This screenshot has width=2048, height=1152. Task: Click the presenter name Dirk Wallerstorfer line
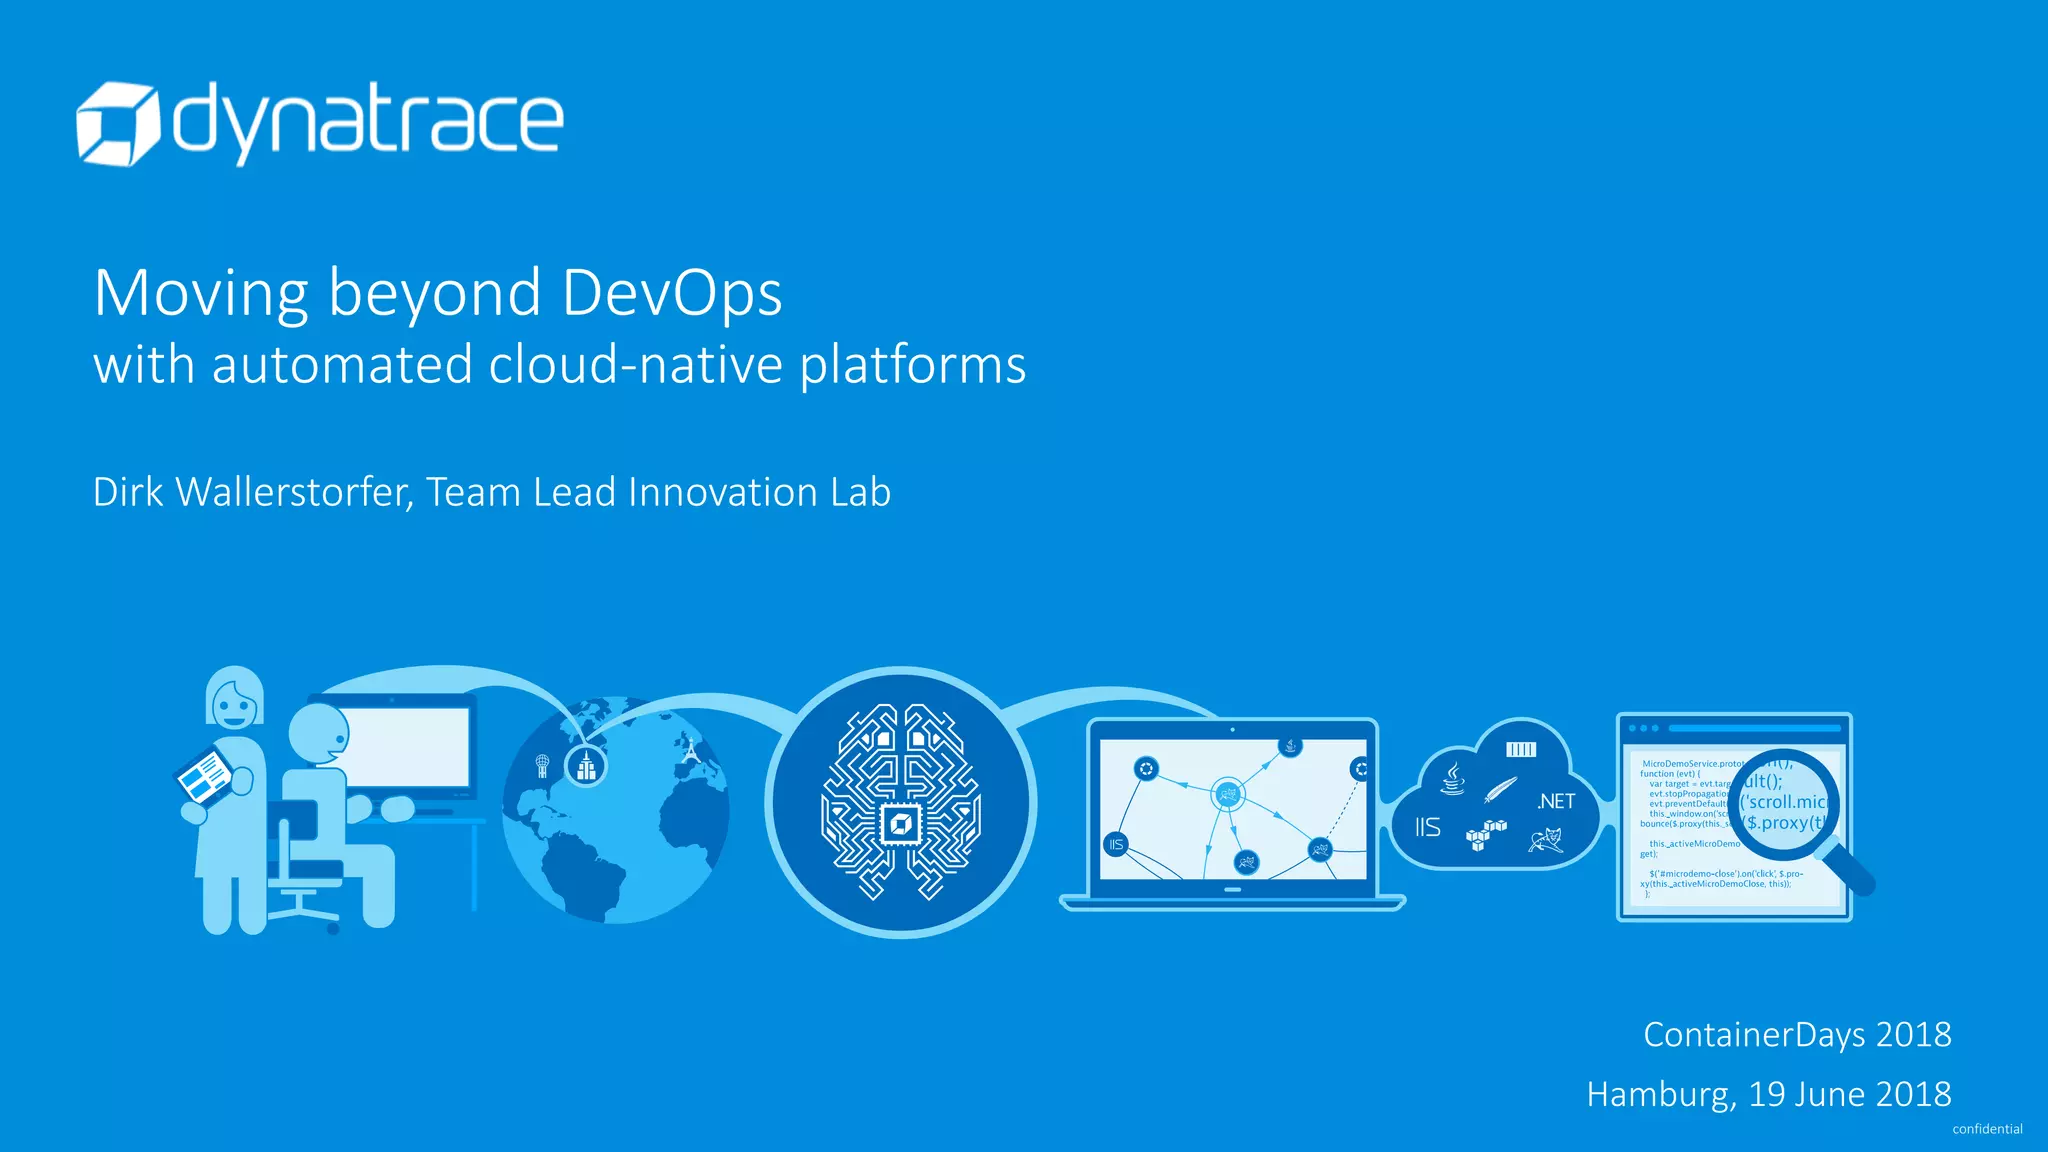pos(491,492)
